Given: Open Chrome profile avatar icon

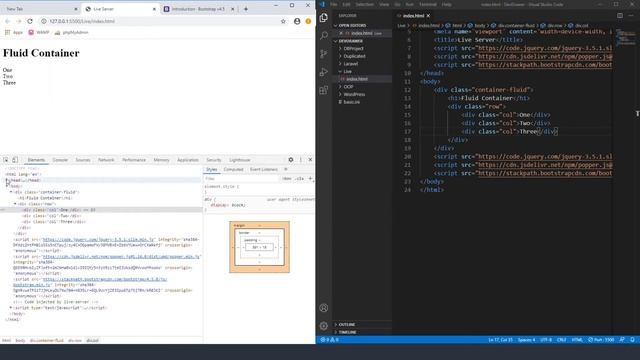Looking at the screenshot, I should 297,21.
